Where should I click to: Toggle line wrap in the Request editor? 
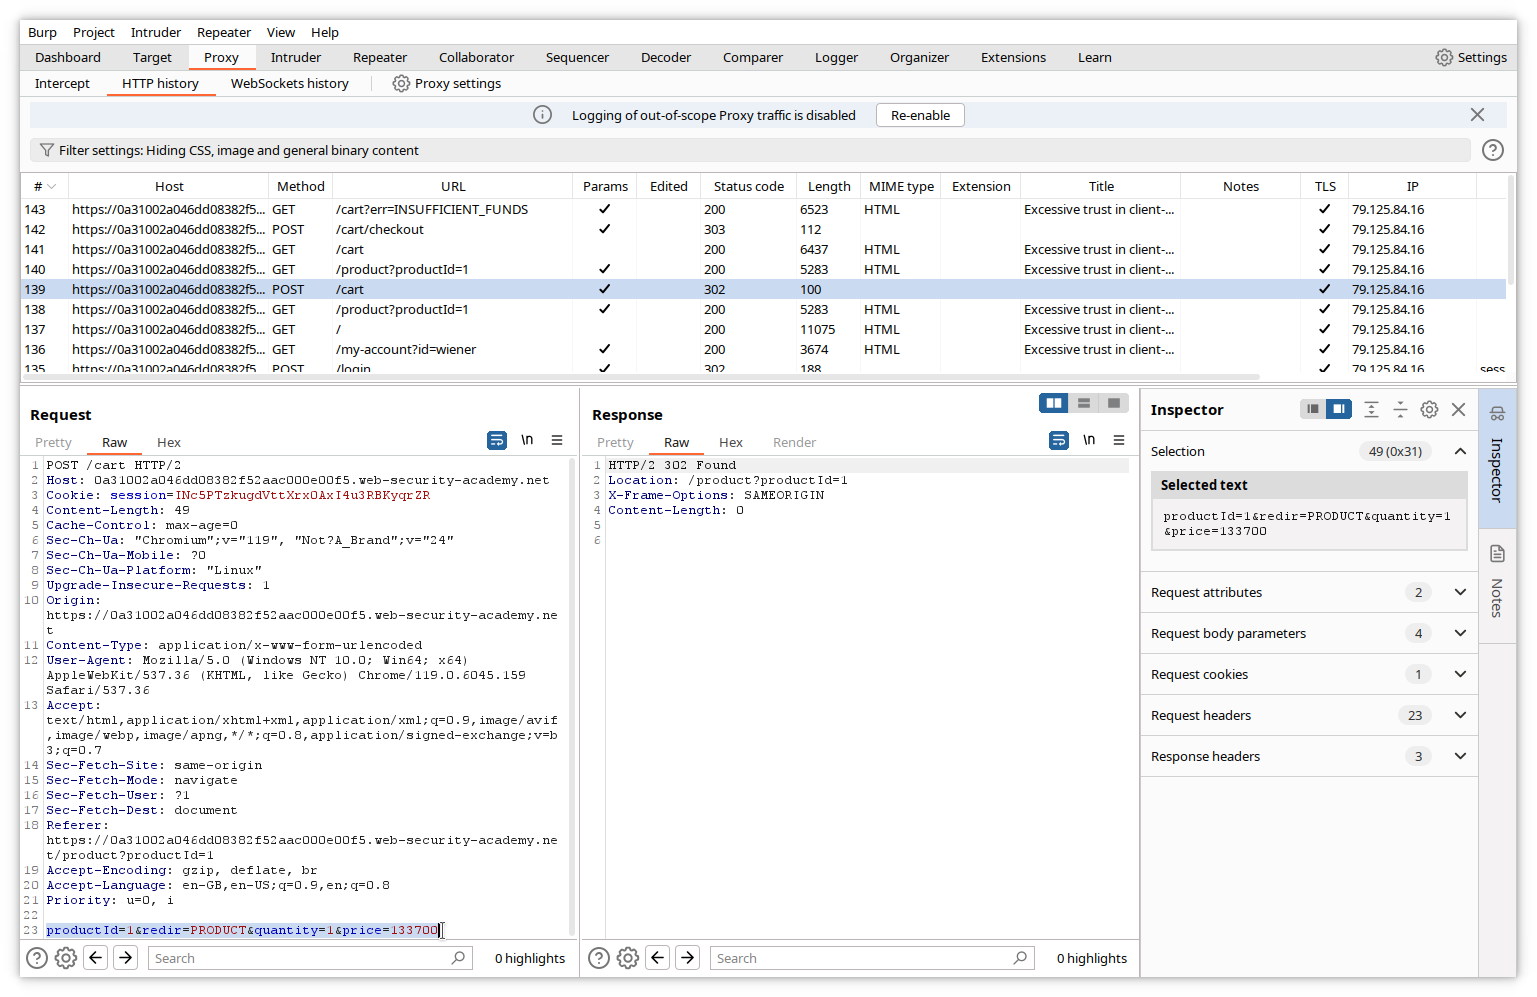496,440
